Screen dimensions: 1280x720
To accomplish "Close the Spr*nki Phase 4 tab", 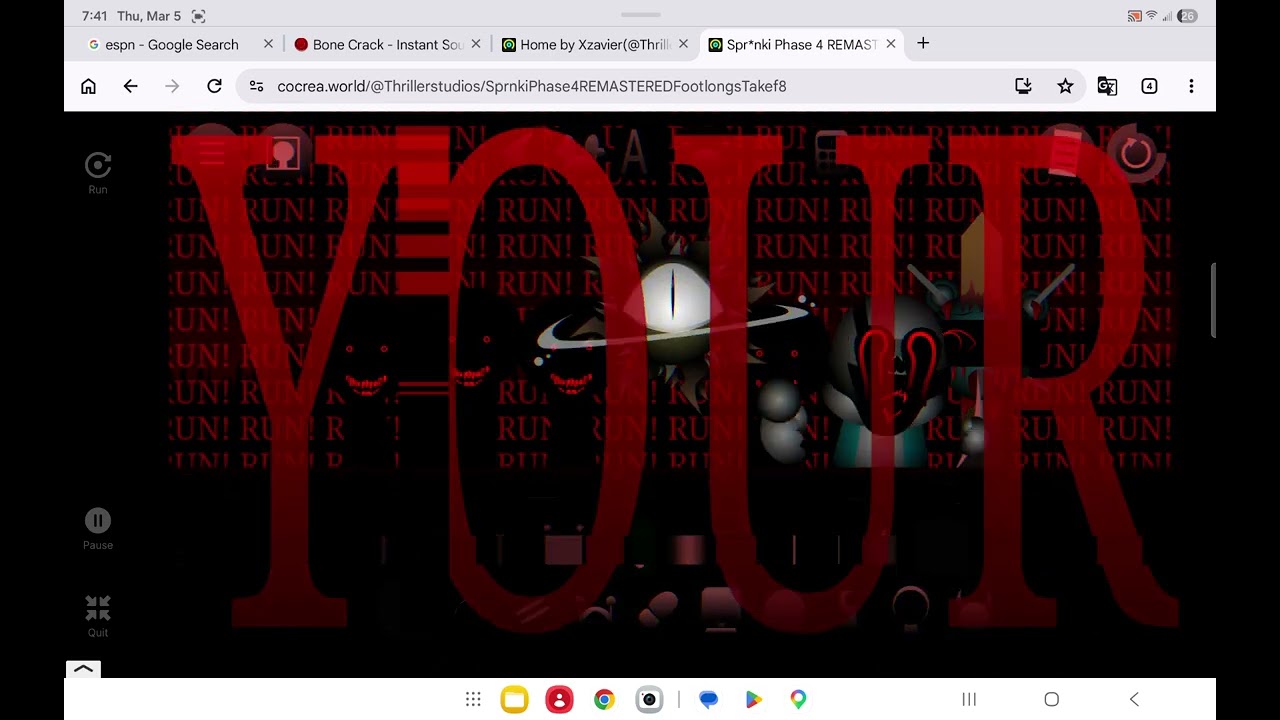I will click(x=891, y=44).
